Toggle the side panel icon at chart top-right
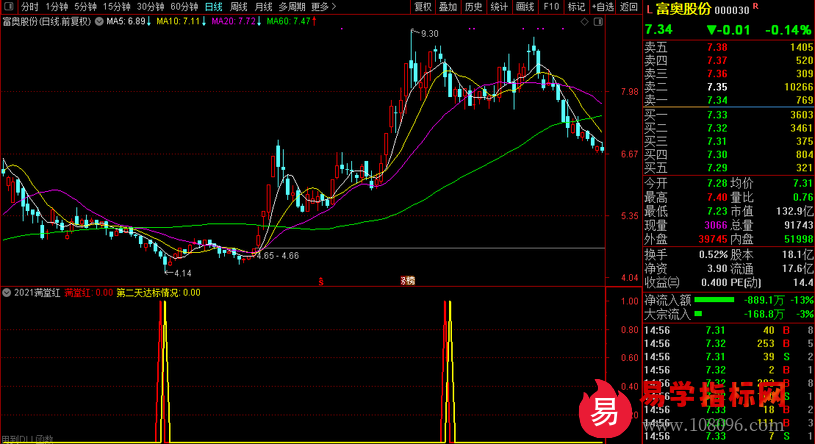Screen dimensions: 815x444 pos(598,21)
